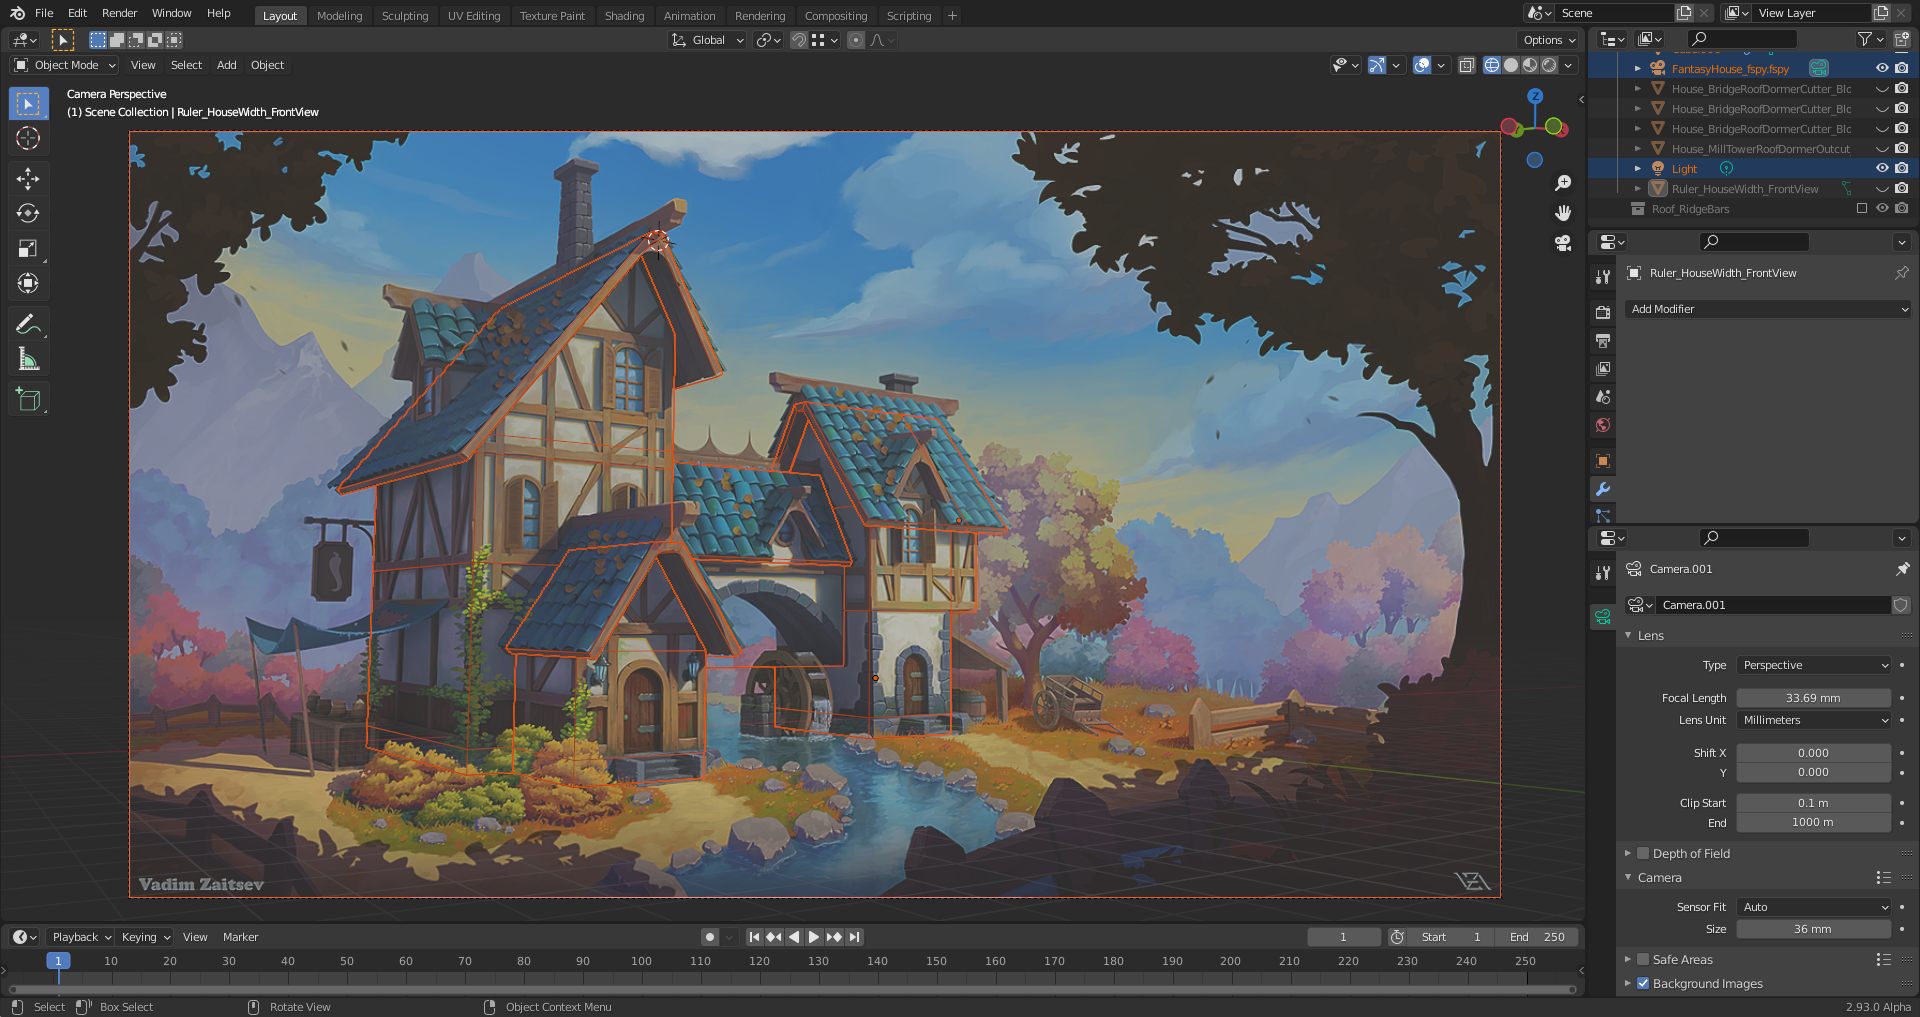
Task: Switch to the Shading workspace tab
Action: (625, 16)
